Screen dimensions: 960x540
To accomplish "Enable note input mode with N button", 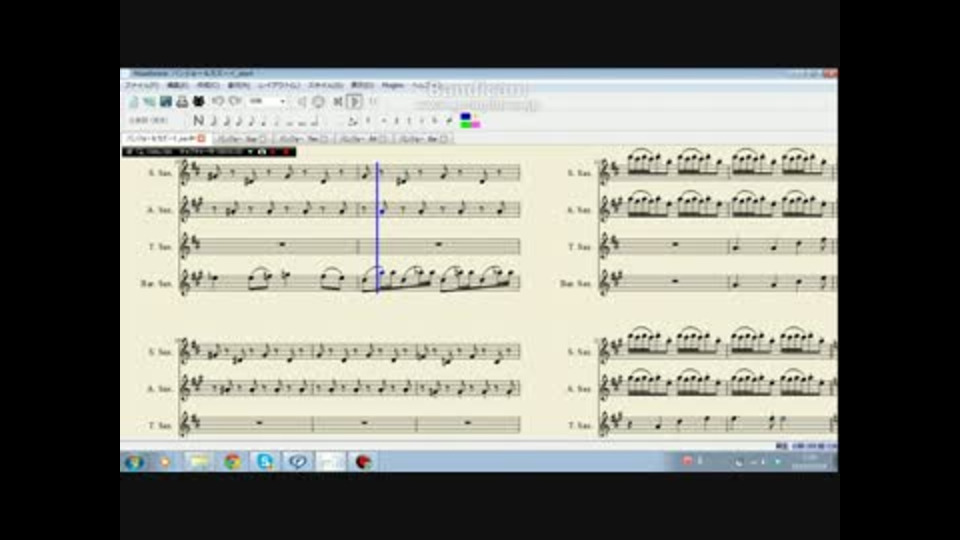I will (198, 121).
